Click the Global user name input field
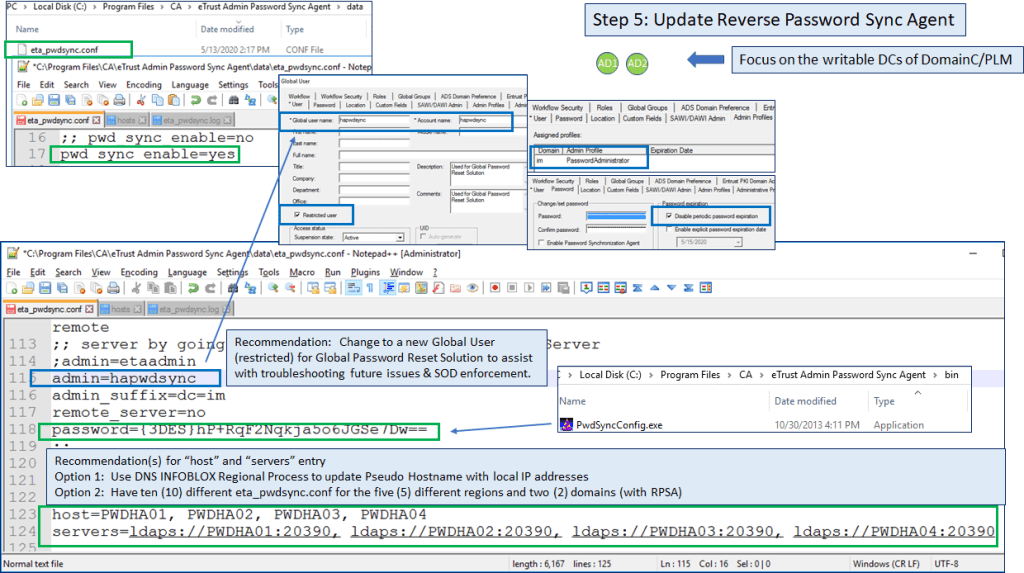Screen dimensions: 1024x573 tap(374, 121)
